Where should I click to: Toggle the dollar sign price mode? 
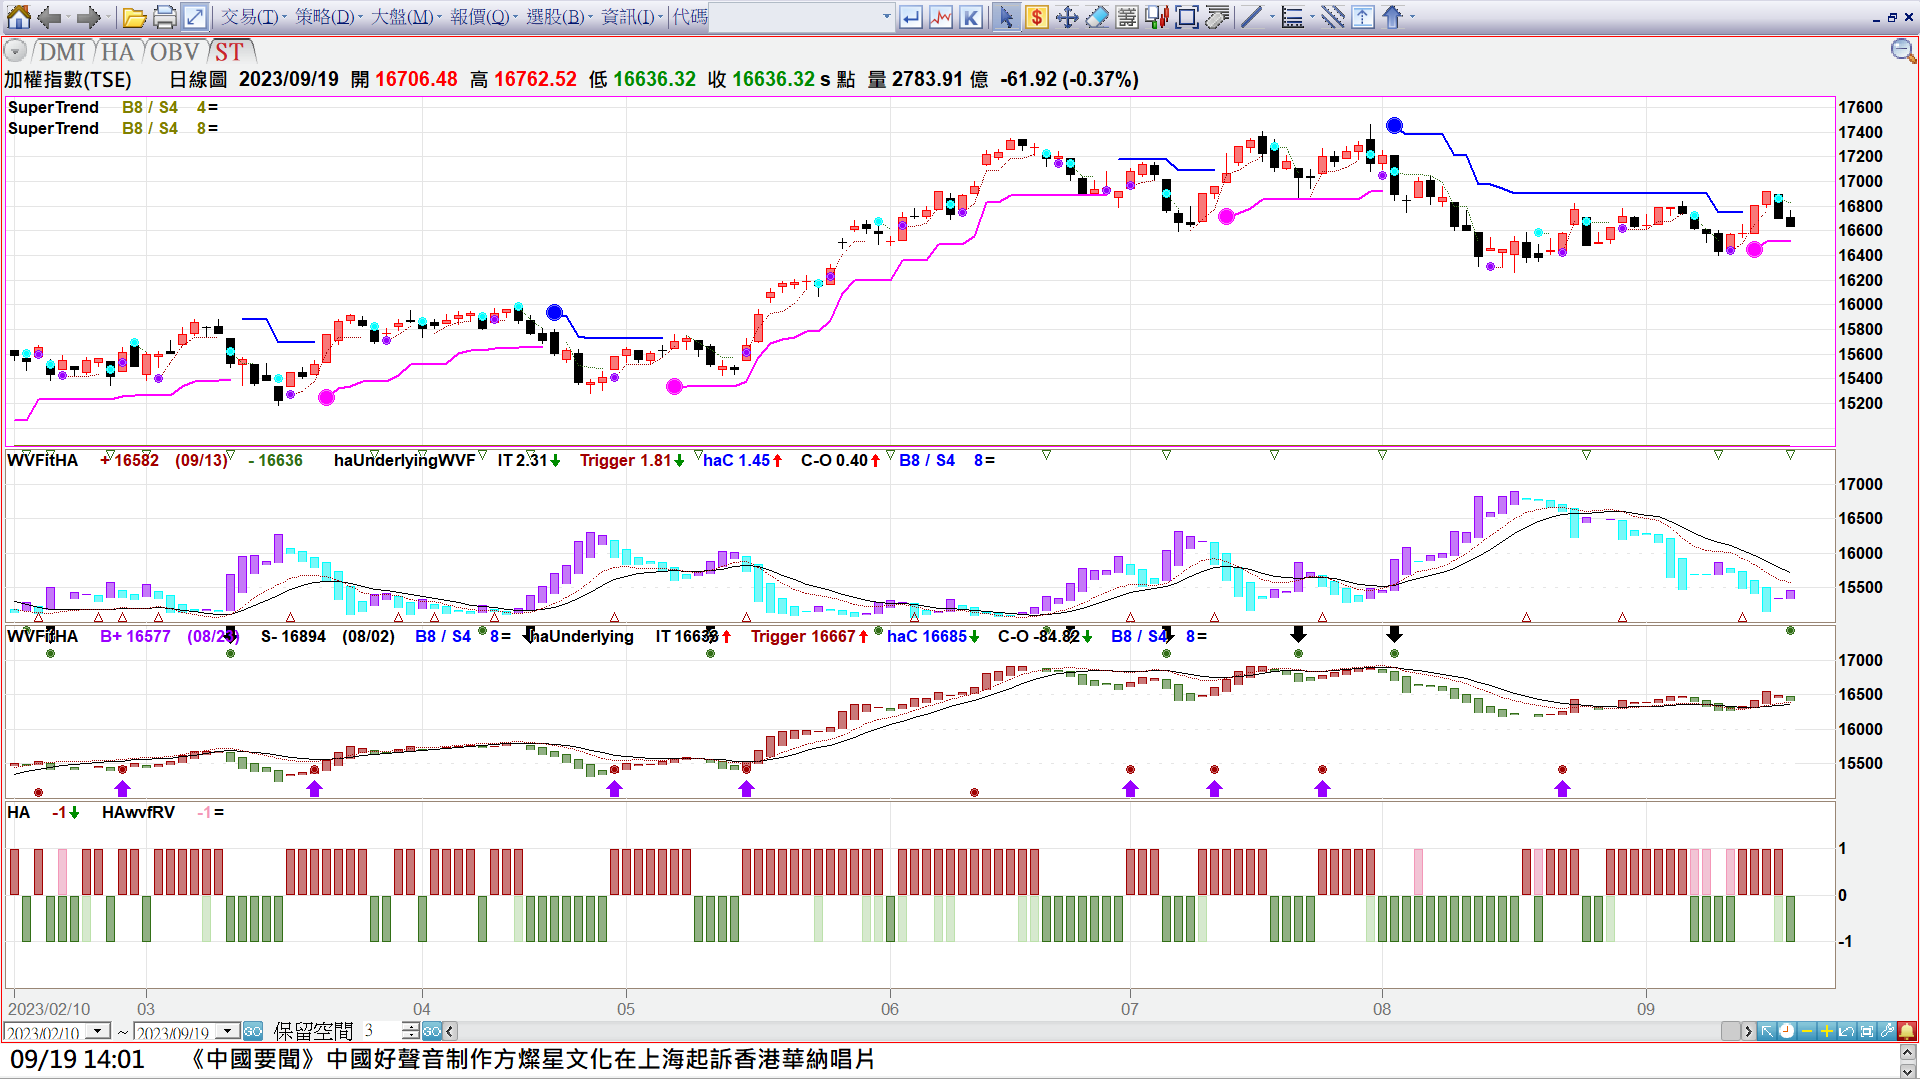(1037, 17)
